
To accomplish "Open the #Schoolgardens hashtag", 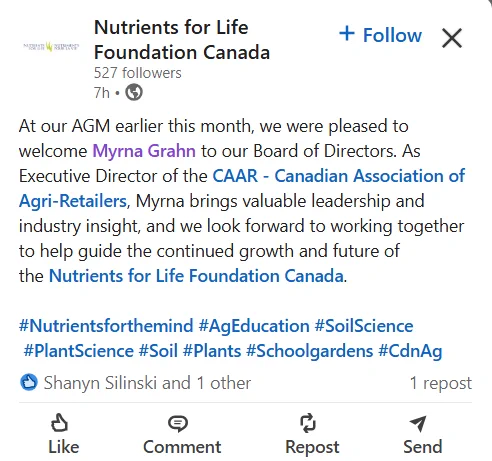I will (x=310, y=351).
